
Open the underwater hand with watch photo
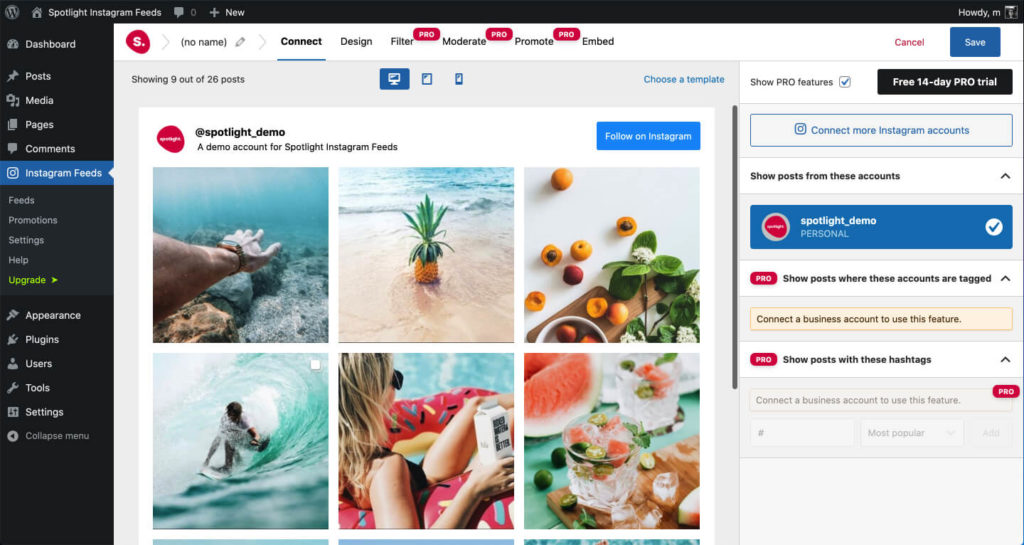(240, 255)
